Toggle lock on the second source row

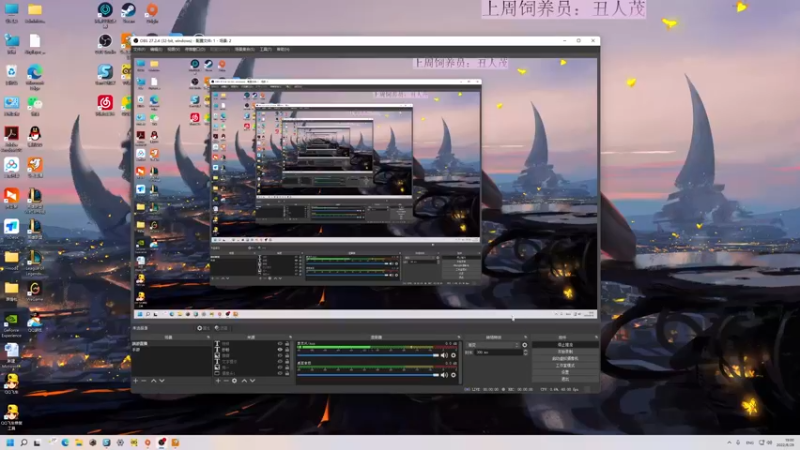click(287, 349)
